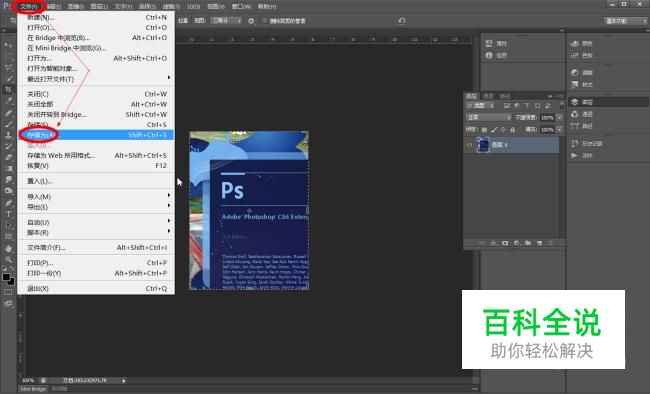Open crop view overlay dropdown (三等分)
Viewport: 650px width, 394px height.
[x=226, y=21]
